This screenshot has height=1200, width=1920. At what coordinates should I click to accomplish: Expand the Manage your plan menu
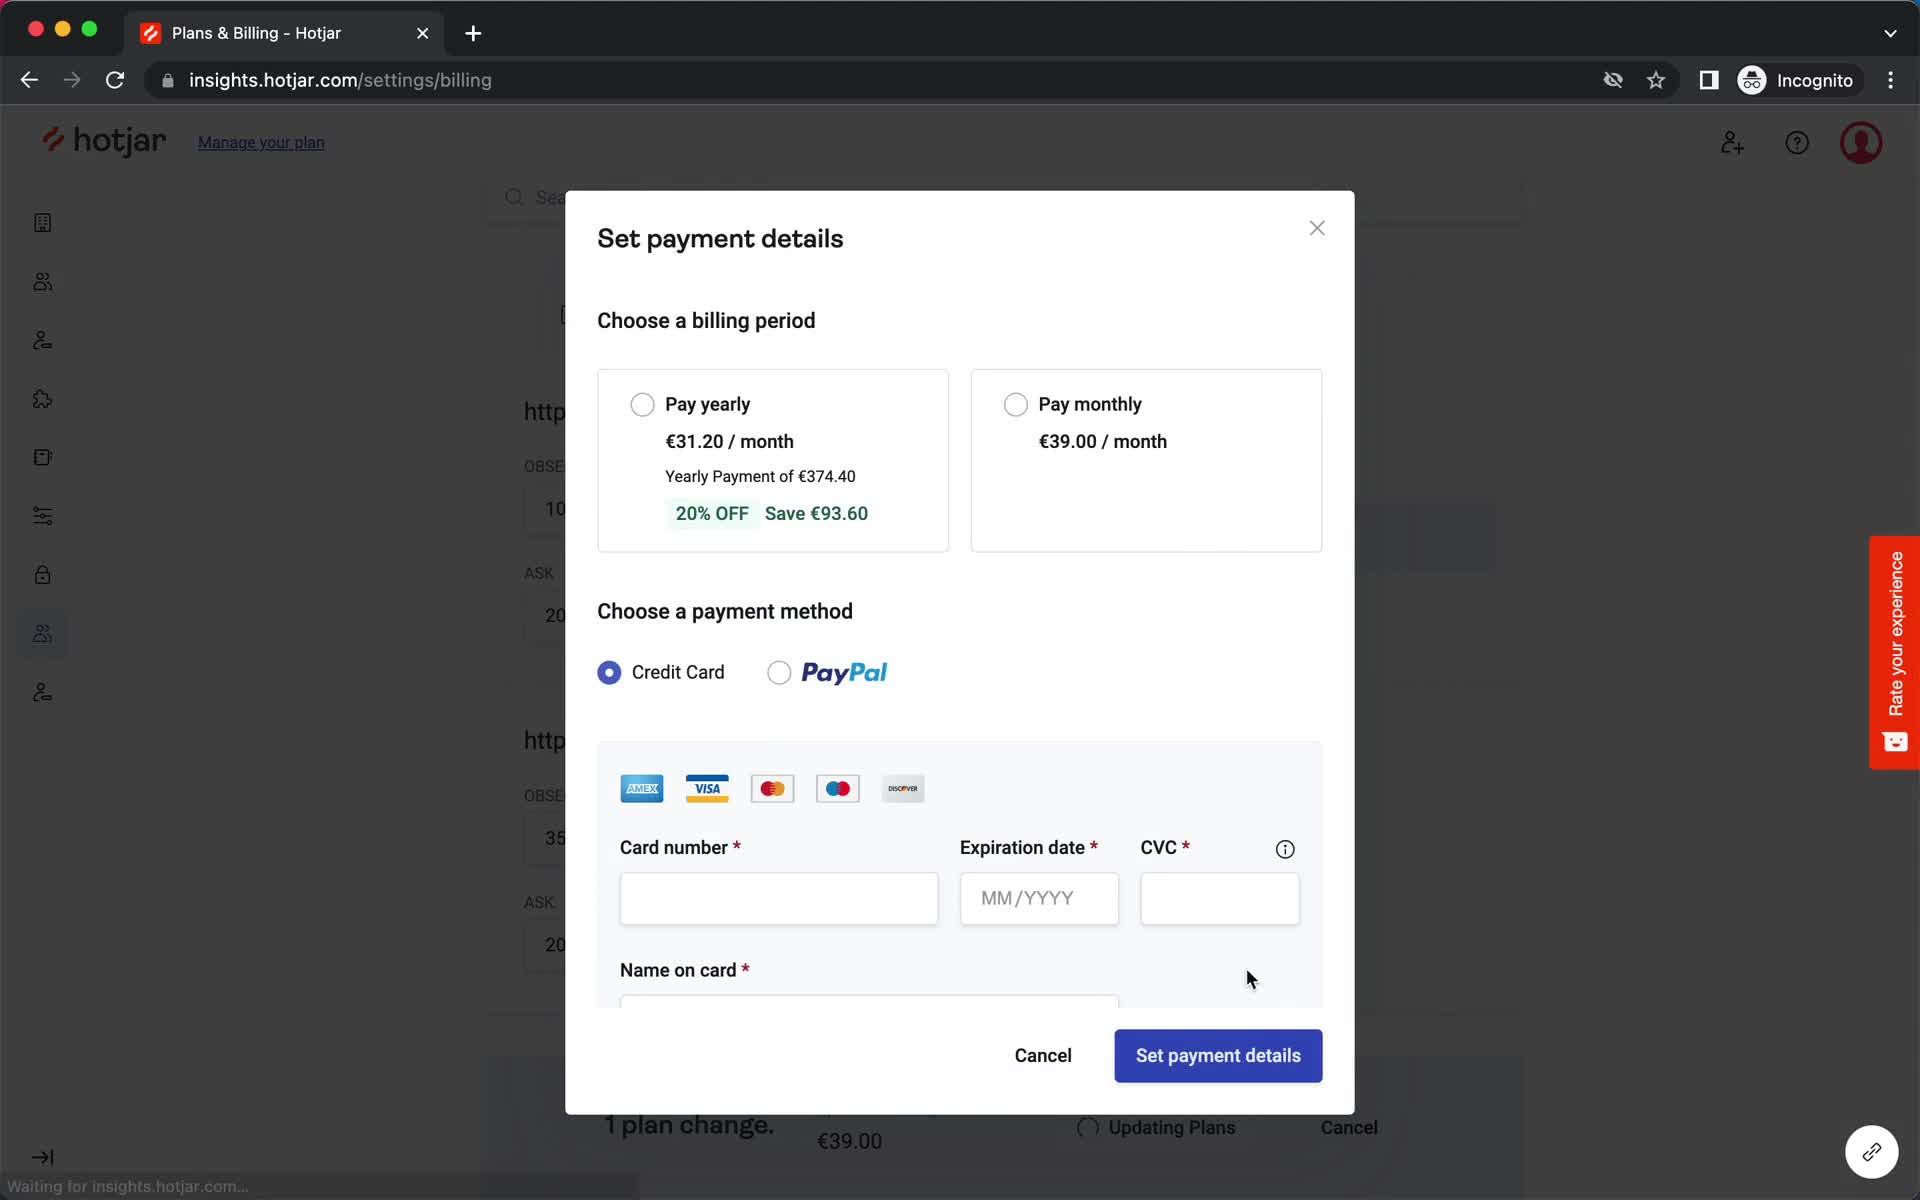[261, 142]
